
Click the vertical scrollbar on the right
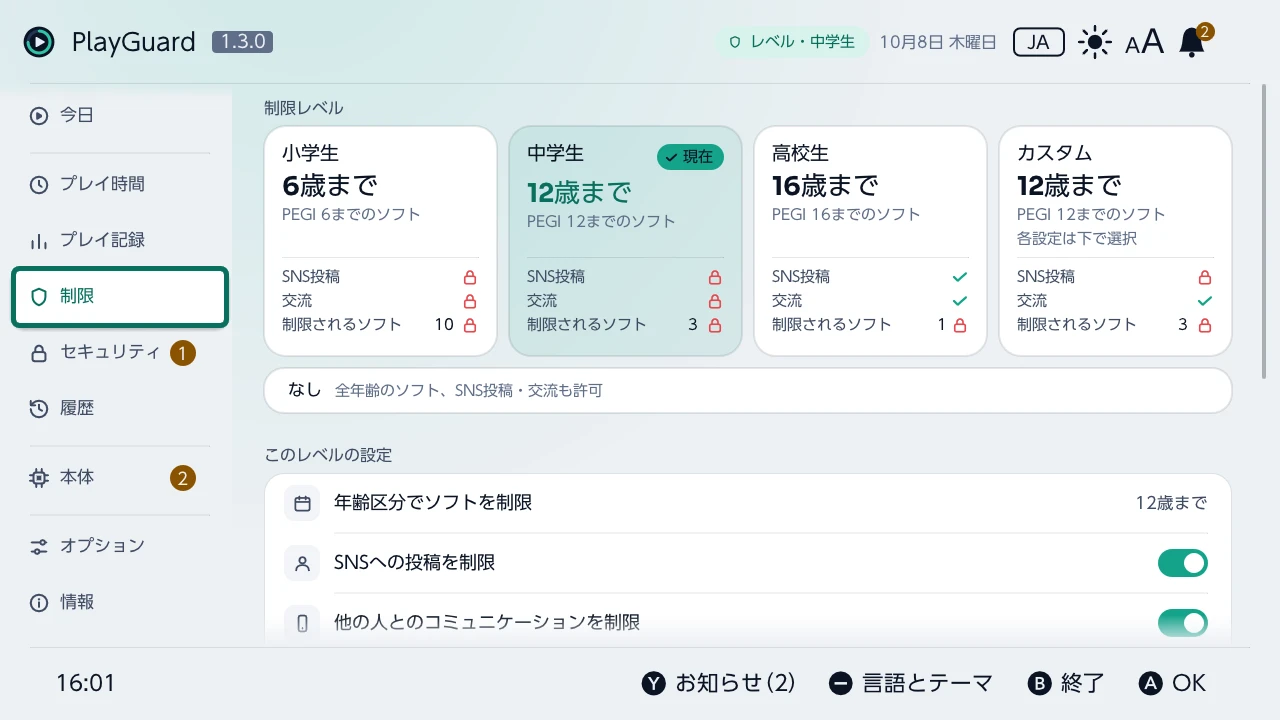tap(1266, 230)
